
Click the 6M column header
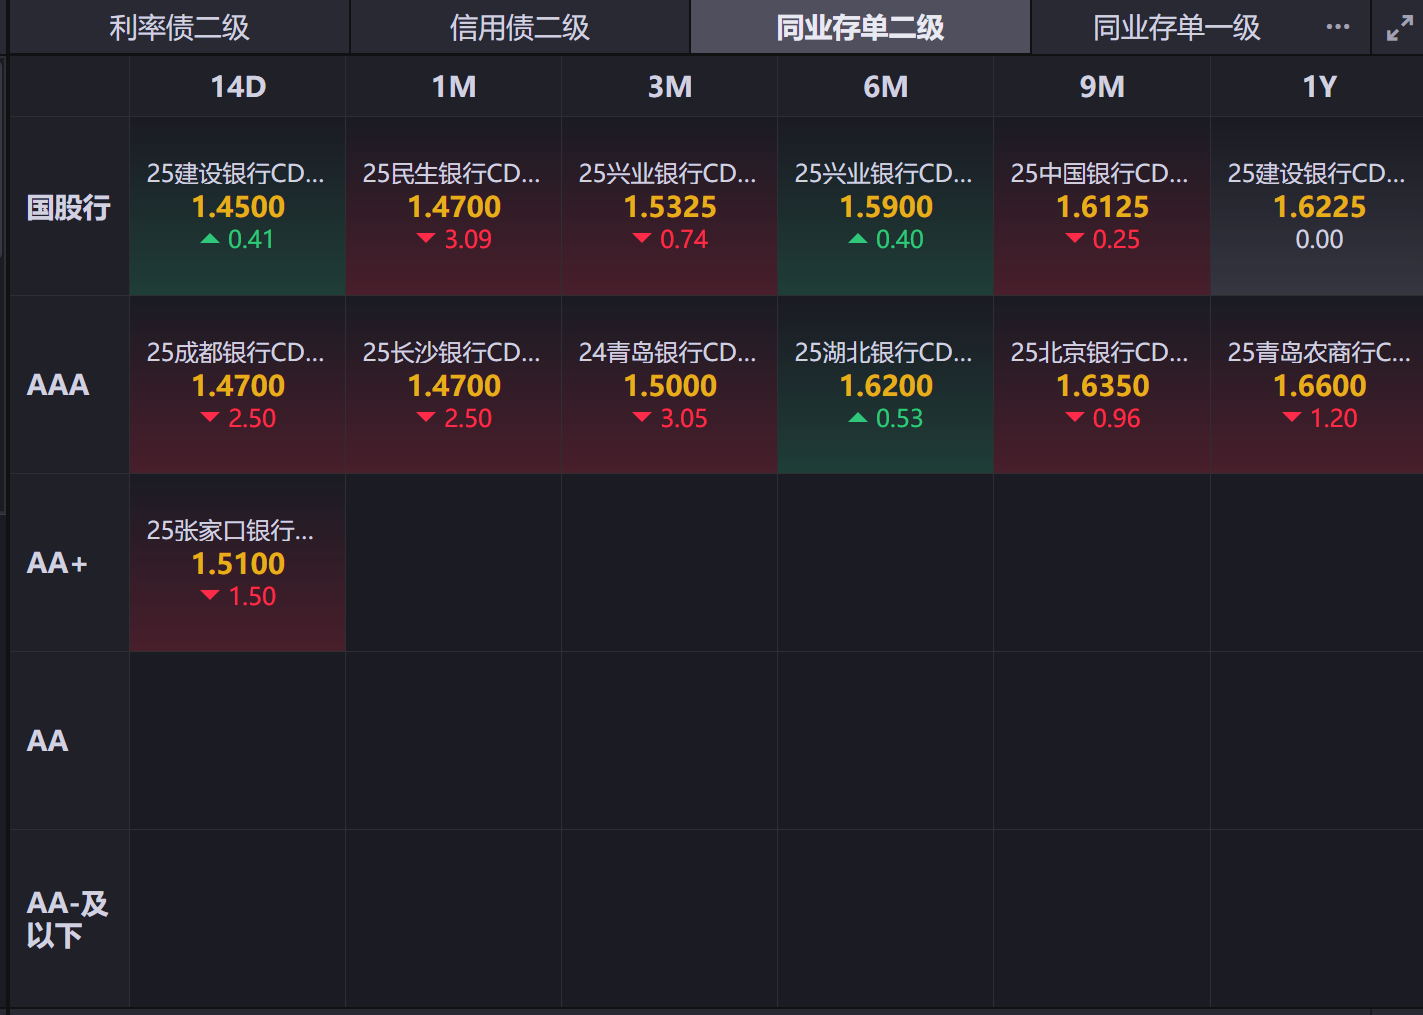click(886, 87)
